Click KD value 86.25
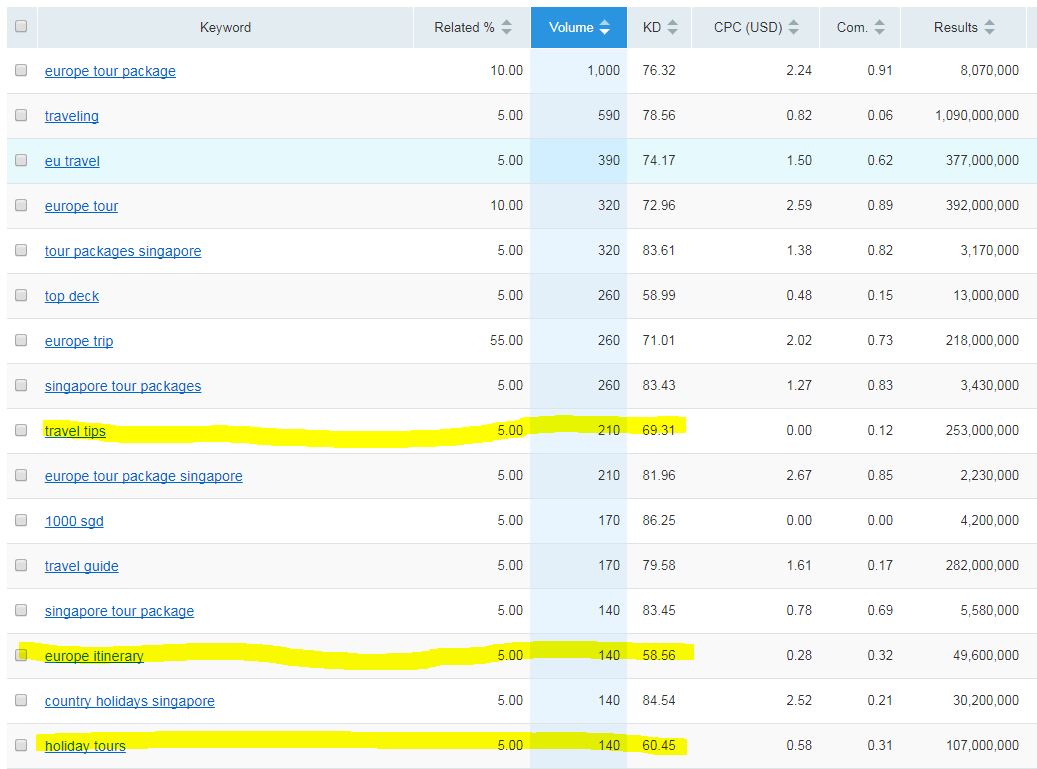 pyautogui.click(x=659, y=520)
